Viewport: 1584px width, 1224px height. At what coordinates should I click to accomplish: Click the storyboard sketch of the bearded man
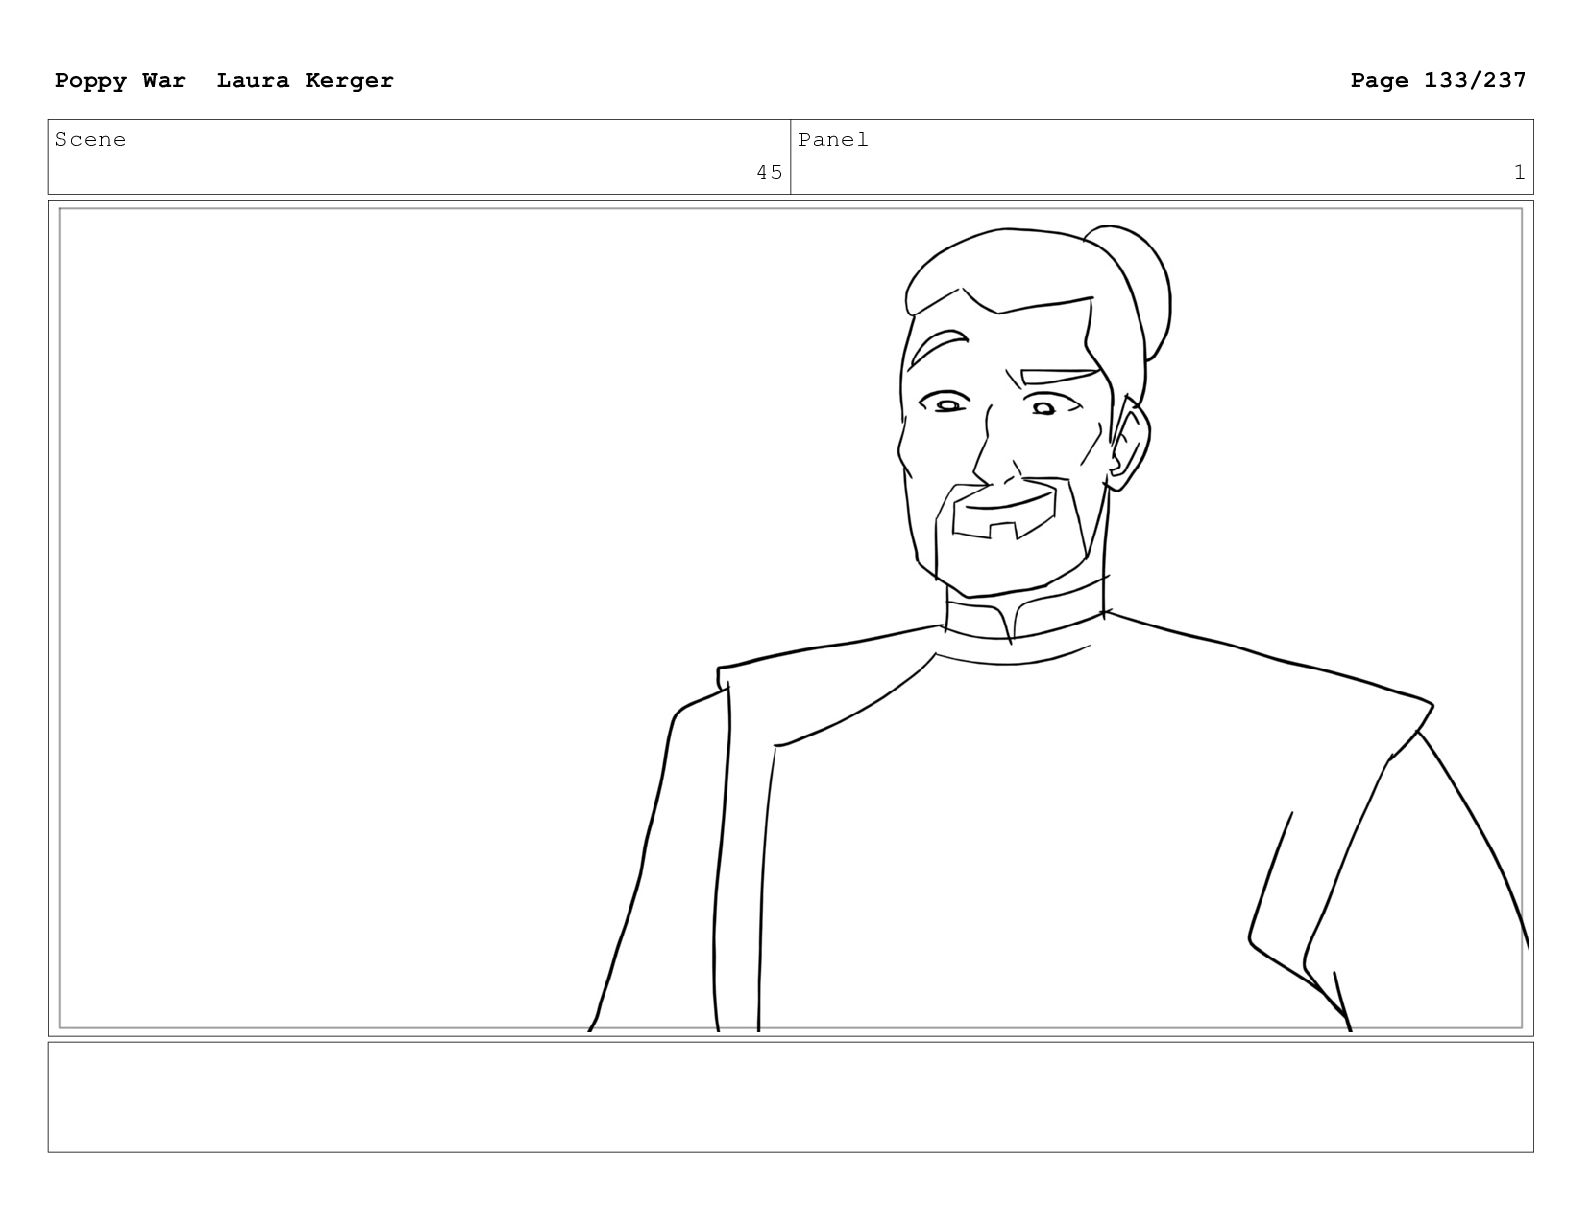(x=1058, y=628)
